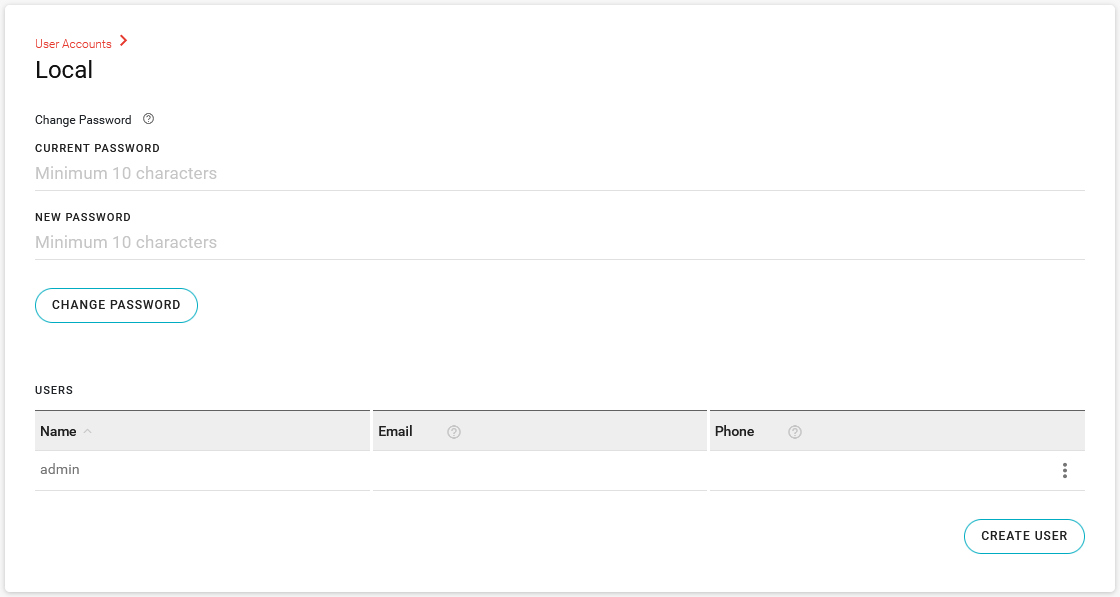Click the Create User button
The image size is (1120, 597).
coord(1024,536)
